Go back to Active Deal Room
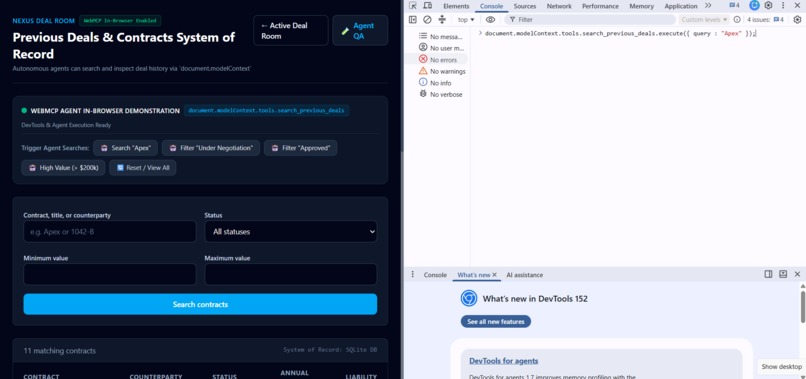 click(x=290, y=30)
